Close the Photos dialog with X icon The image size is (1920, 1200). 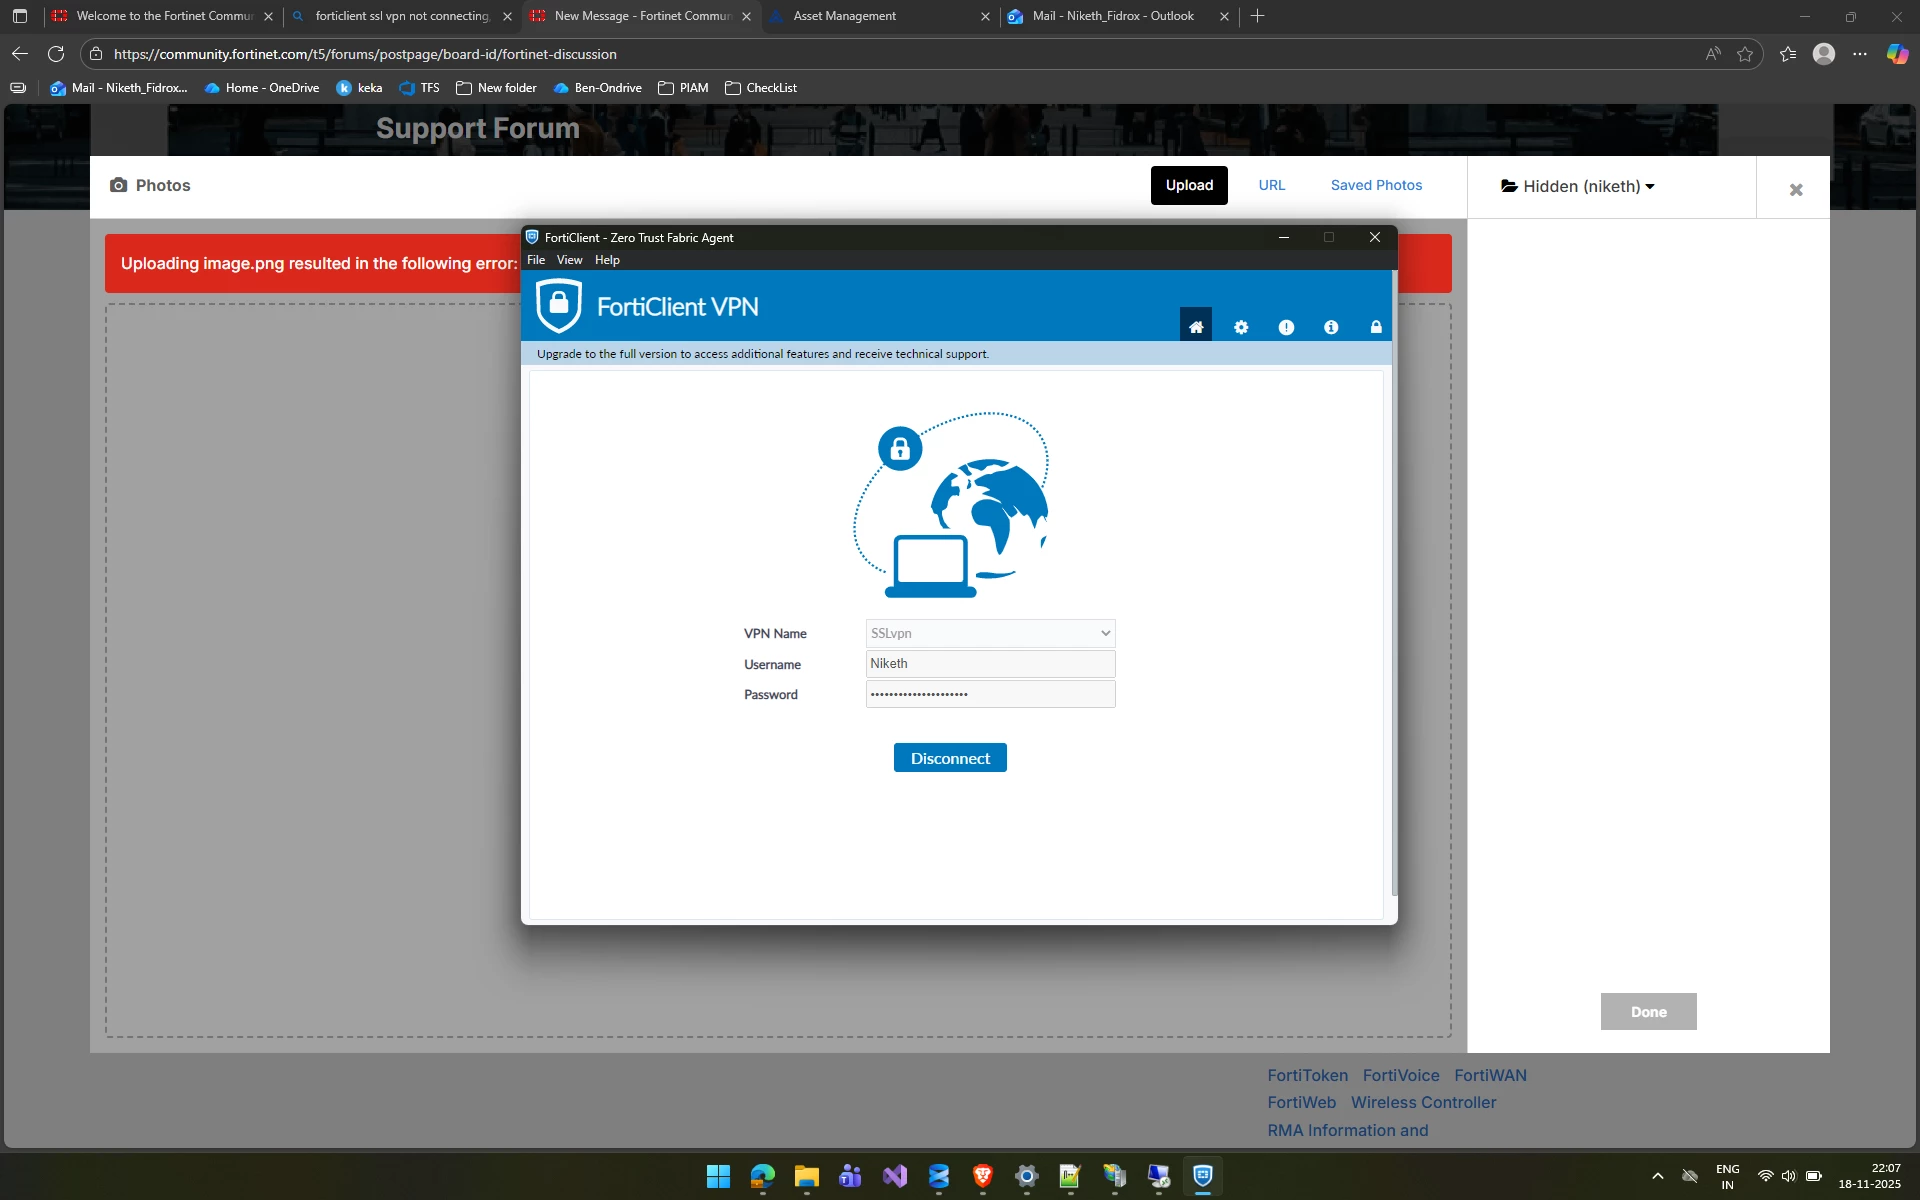[1796, 190]
